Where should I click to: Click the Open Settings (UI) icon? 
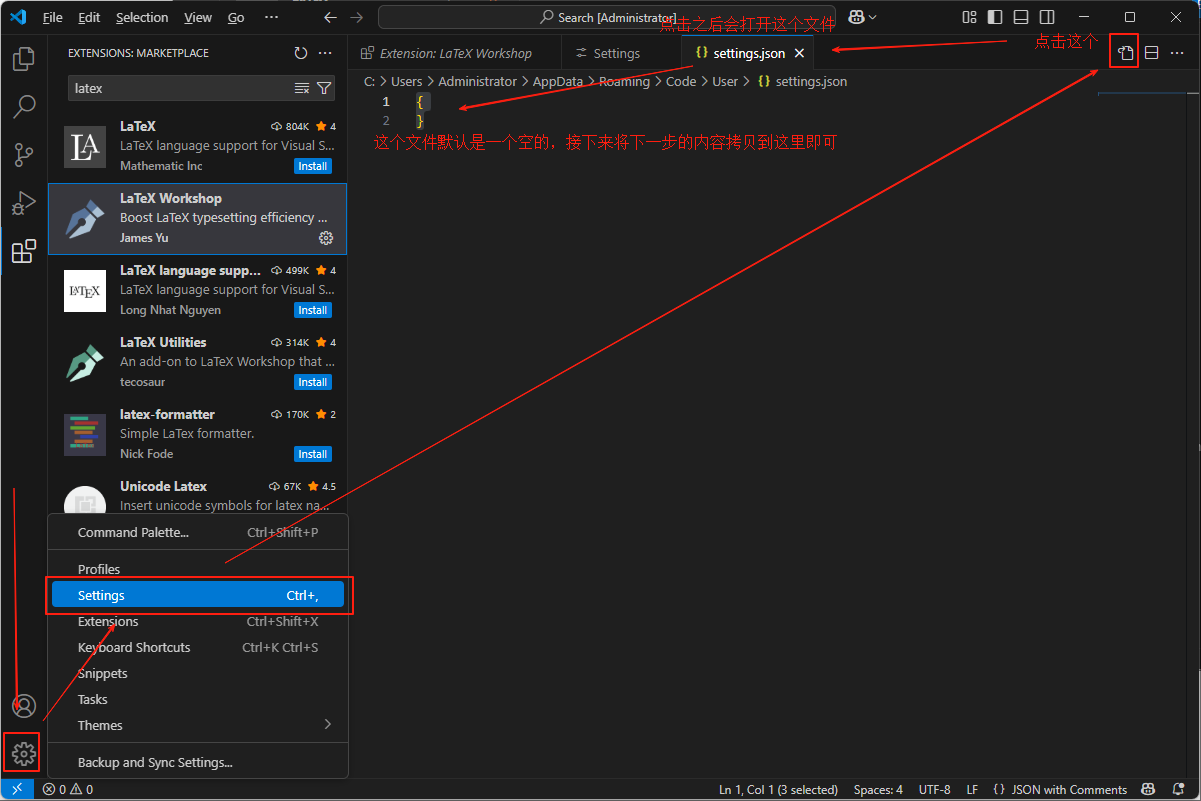point(1125,53)
